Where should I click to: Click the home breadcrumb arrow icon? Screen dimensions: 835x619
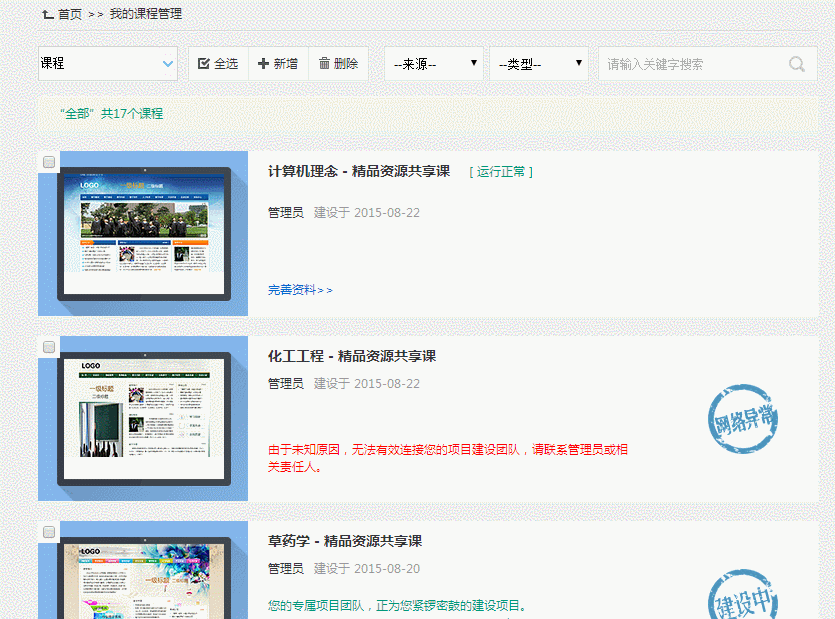[x=47, y=14]
